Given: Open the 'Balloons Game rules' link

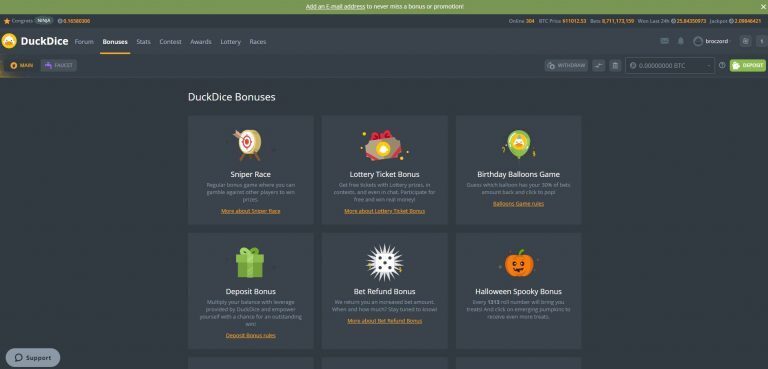Looking at the screenshot, I should [518, 204].
